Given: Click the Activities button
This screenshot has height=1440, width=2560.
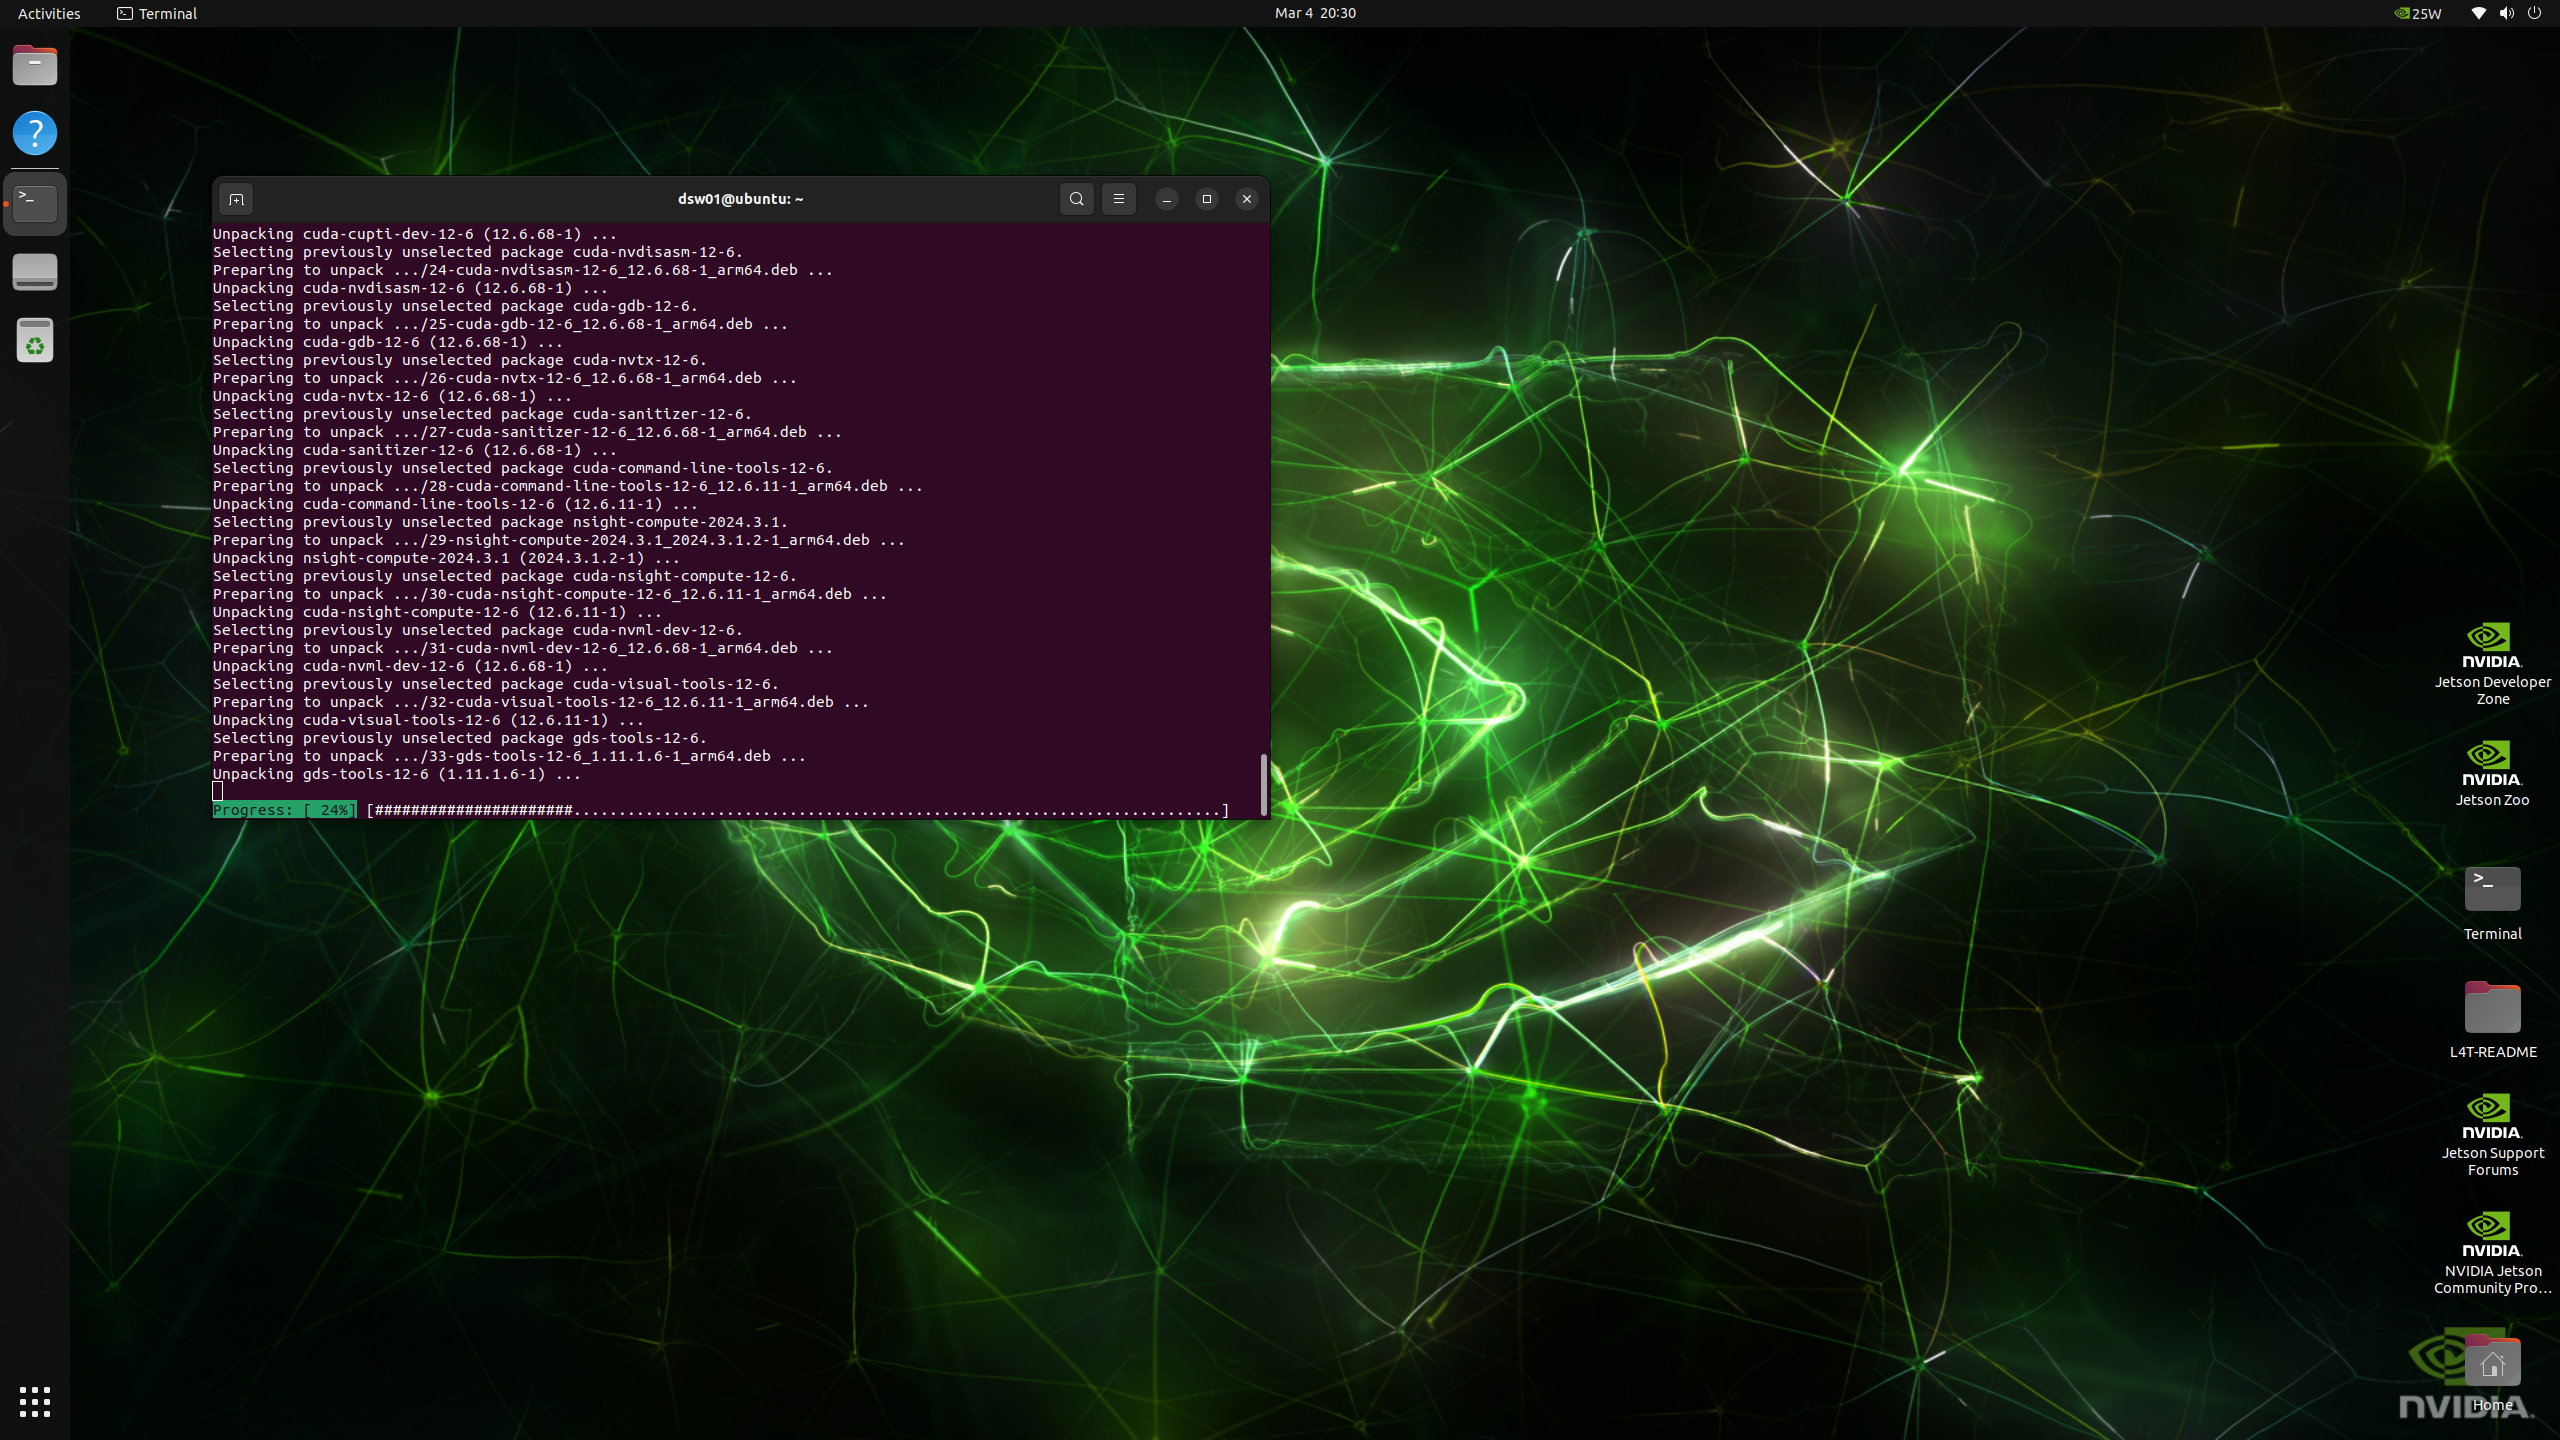Looking at the screenshot, I should point(49,13).
